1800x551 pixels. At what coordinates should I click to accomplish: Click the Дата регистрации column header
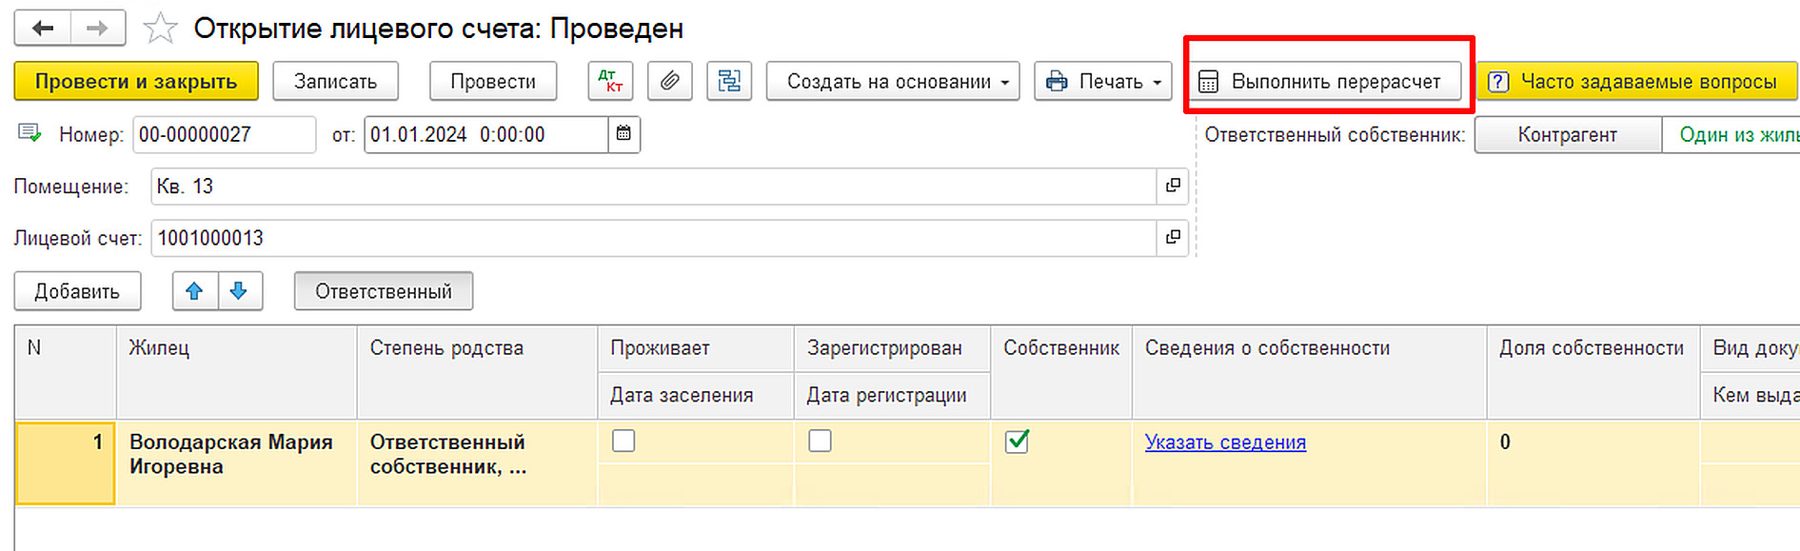pyautogui.click(x=892, y=395)
